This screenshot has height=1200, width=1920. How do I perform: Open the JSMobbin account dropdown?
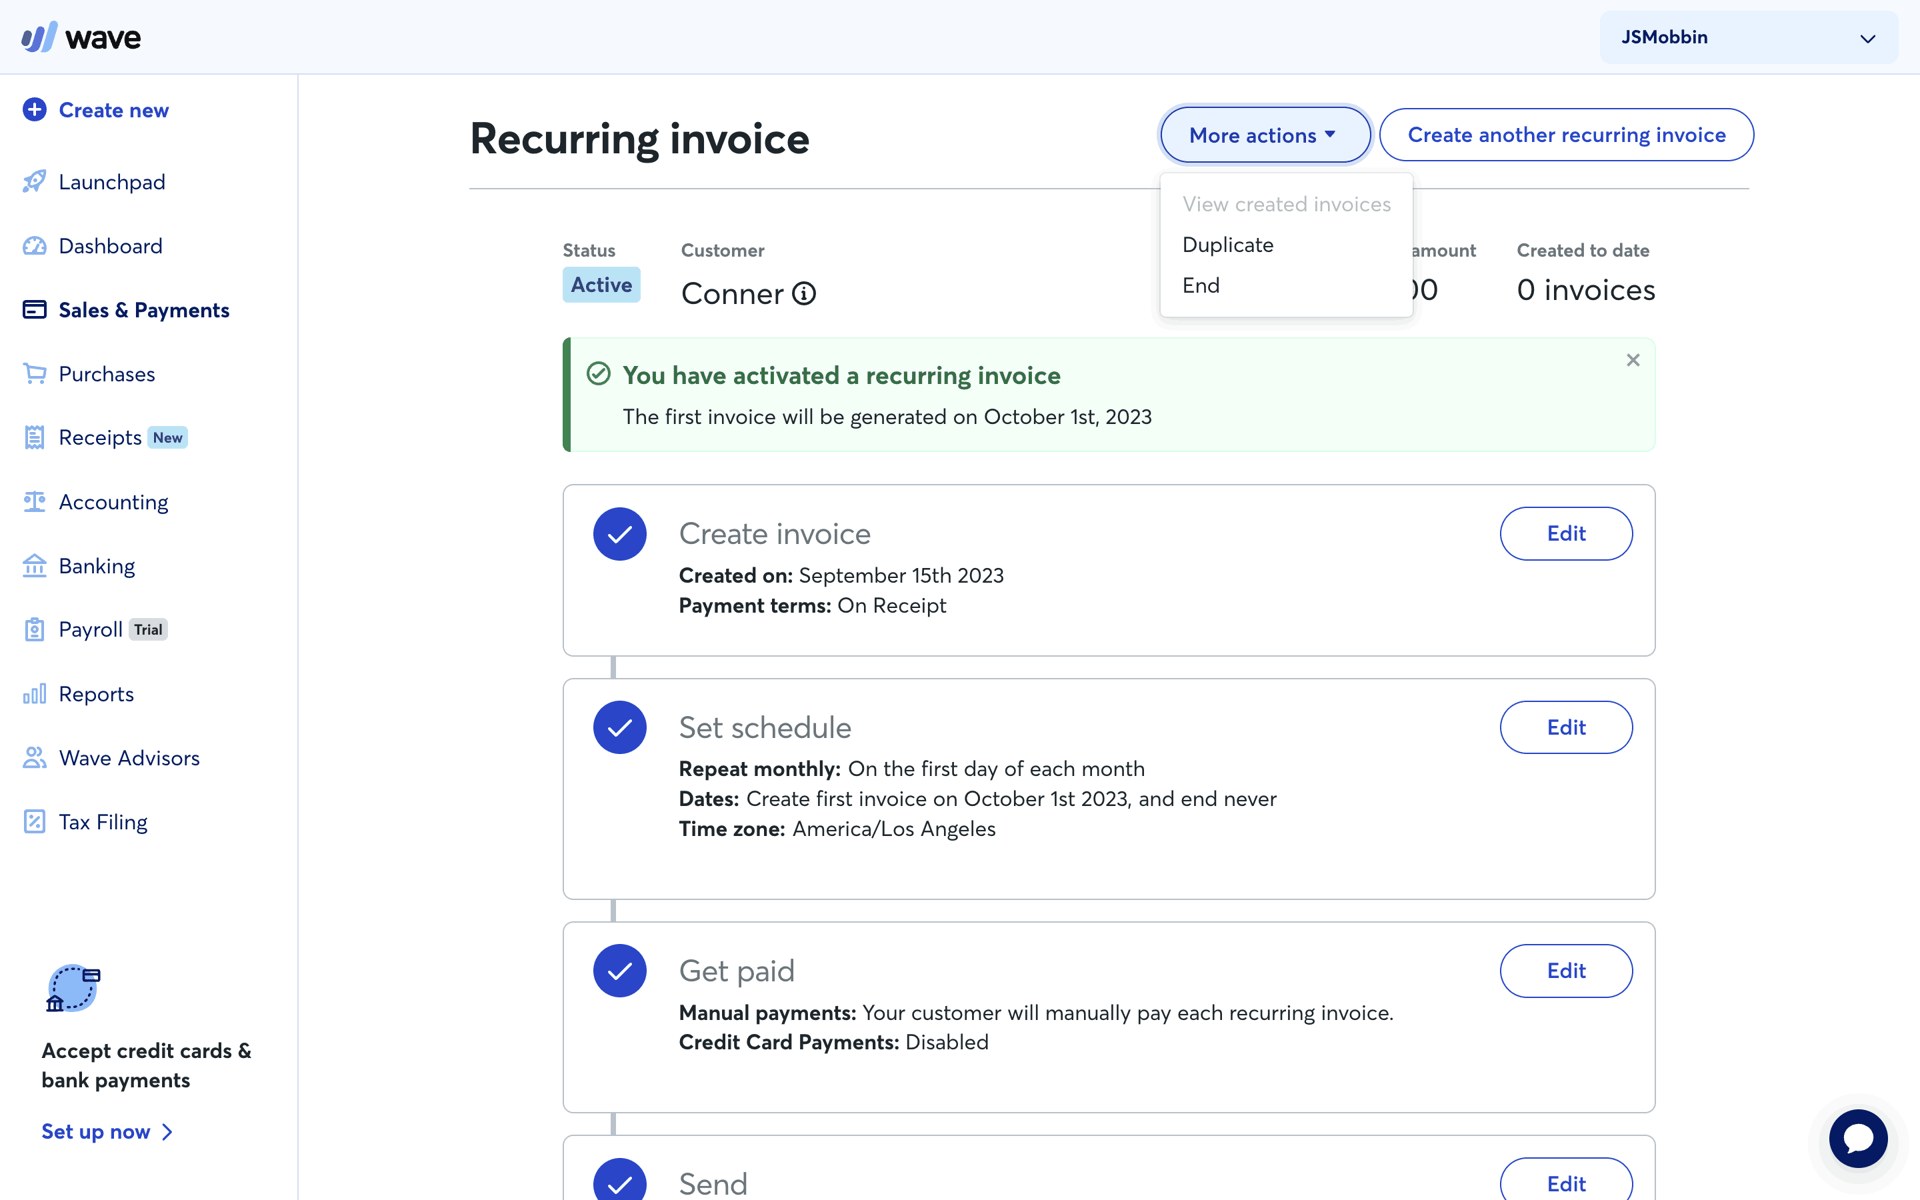pyautogui.click(x=1748, y=38)
